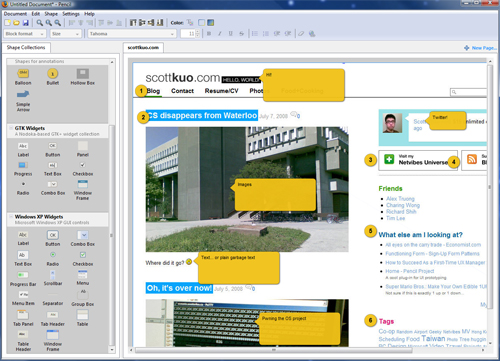This screenshot has height=361, width=500.
Task: Select the Windows XP Progress Bar widget
Action: coord(23,279)
